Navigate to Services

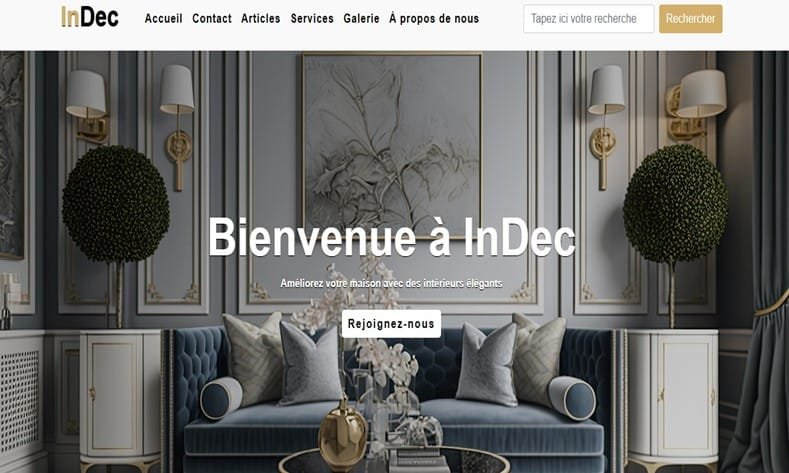click(312, 19)
